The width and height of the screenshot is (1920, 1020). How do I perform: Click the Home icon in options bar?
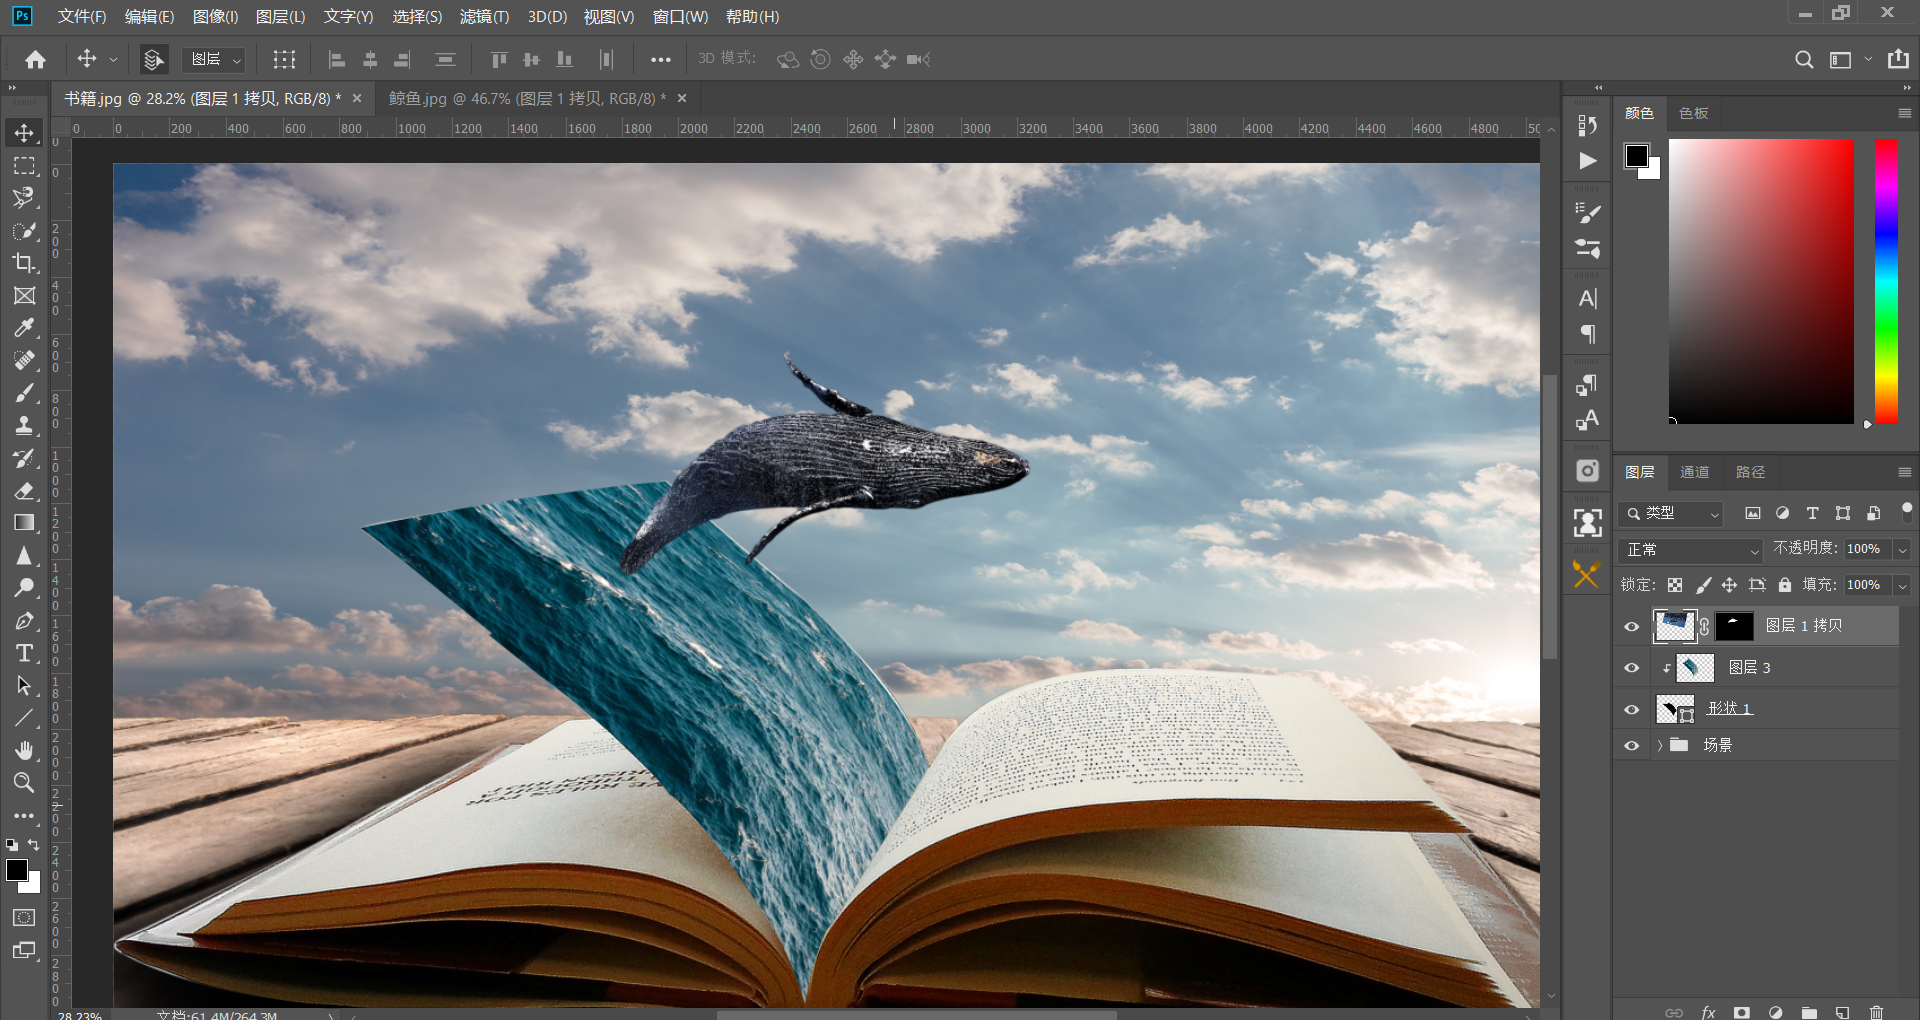click(36, 60)
